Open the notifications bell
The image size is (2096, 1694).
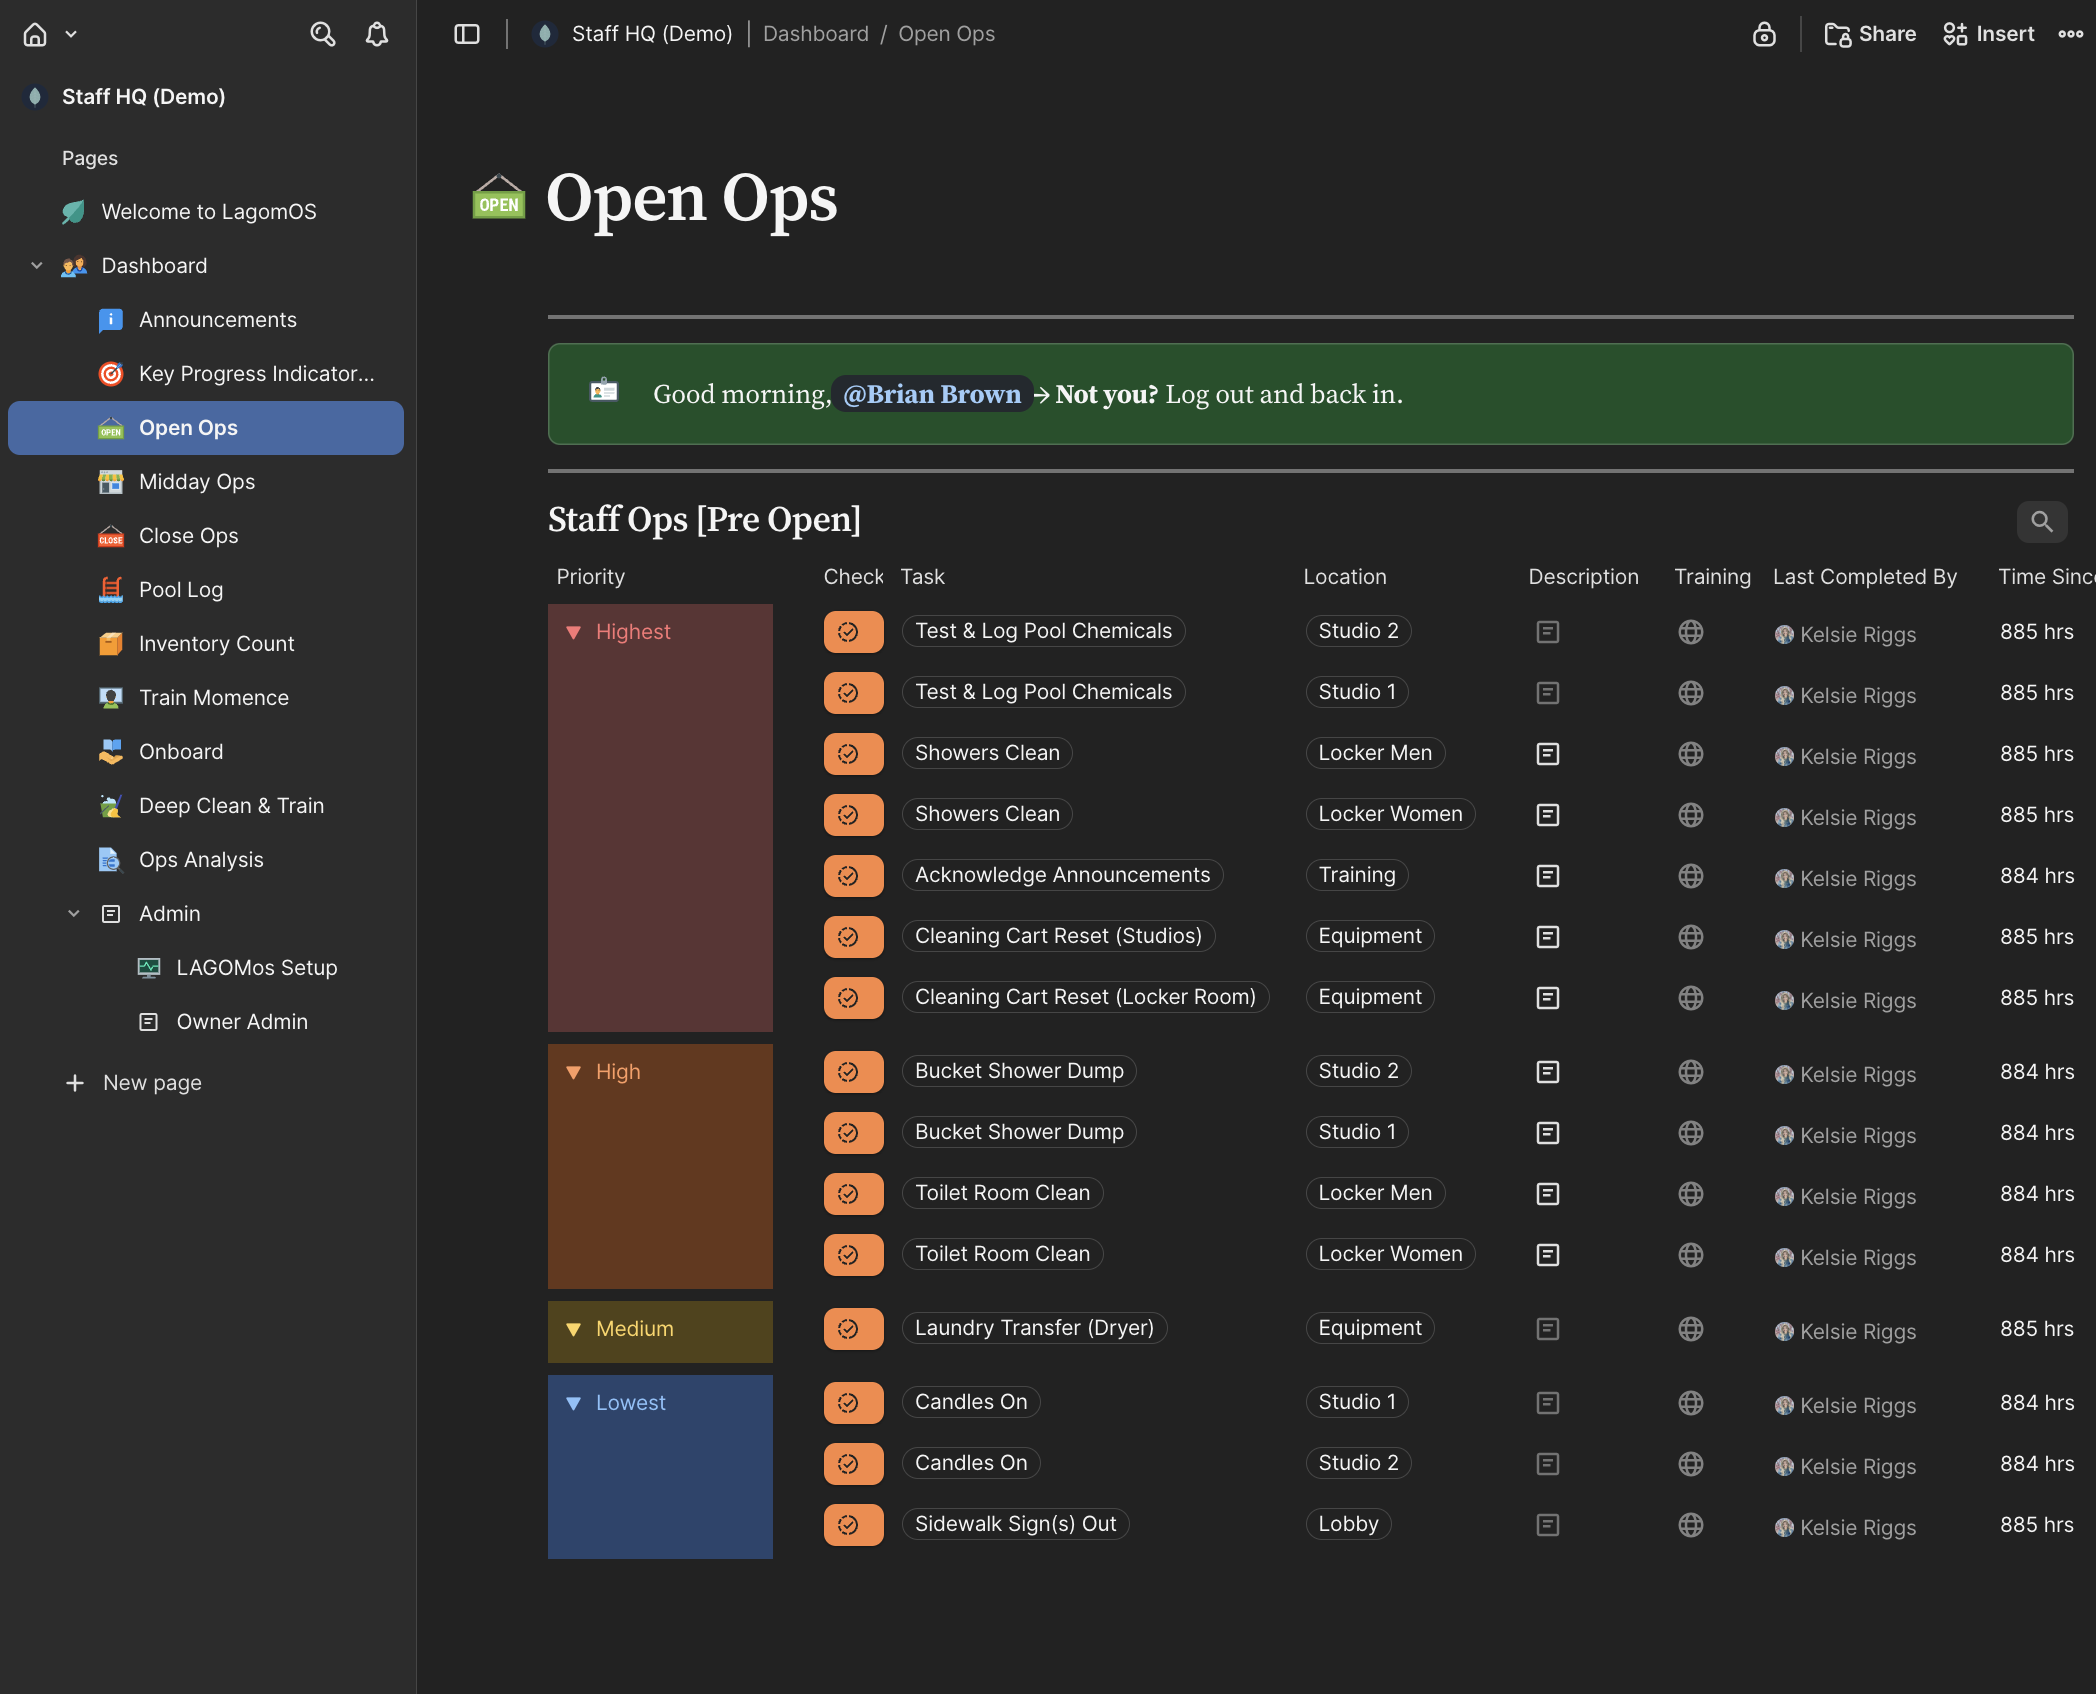tap(377, 34)
